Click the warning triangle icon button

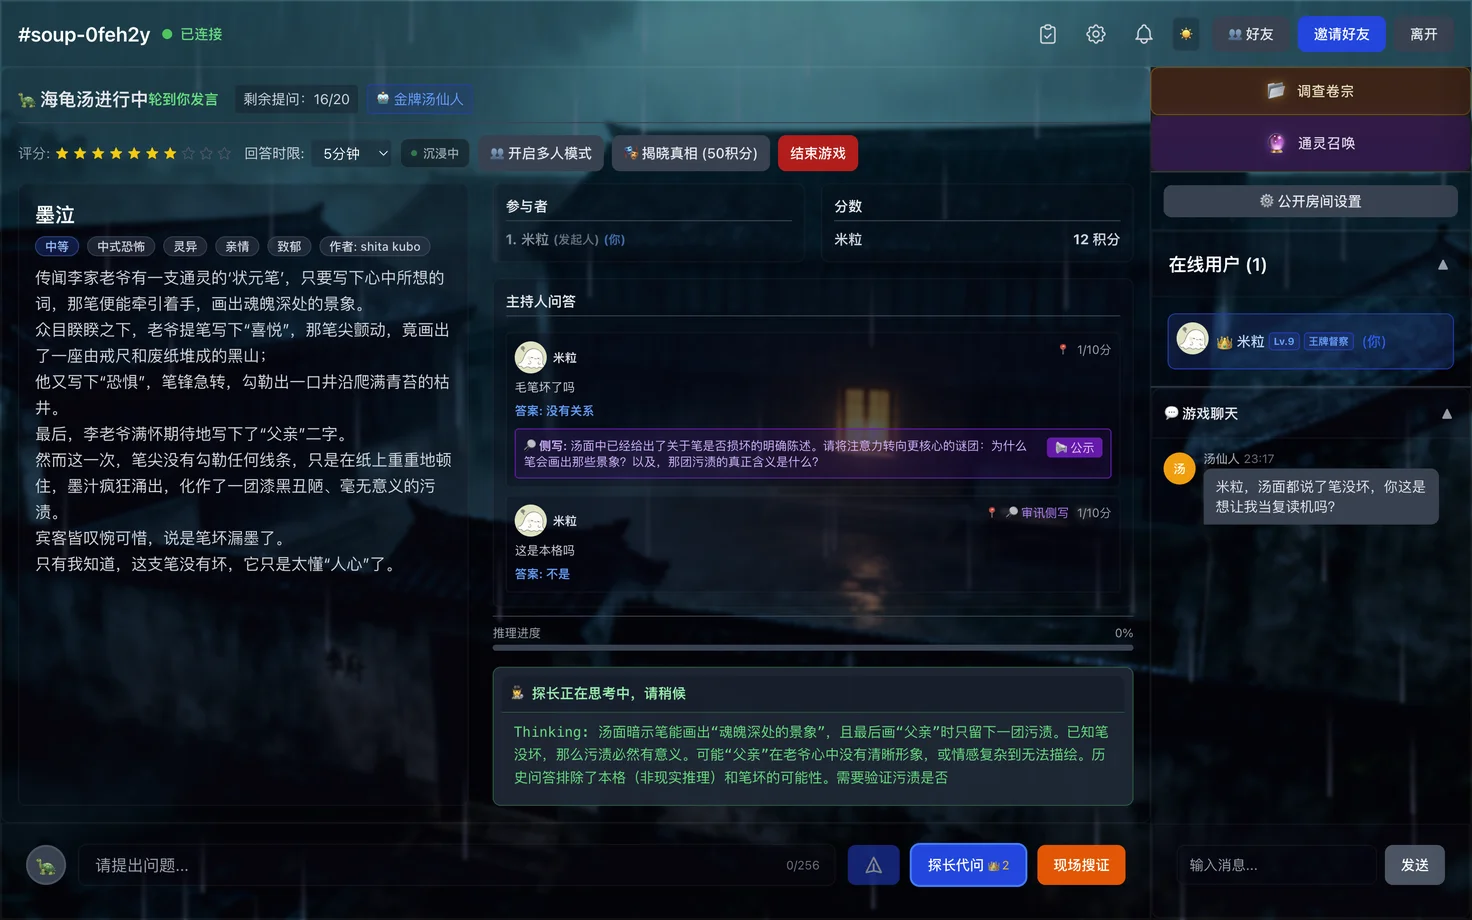[873, 865]
